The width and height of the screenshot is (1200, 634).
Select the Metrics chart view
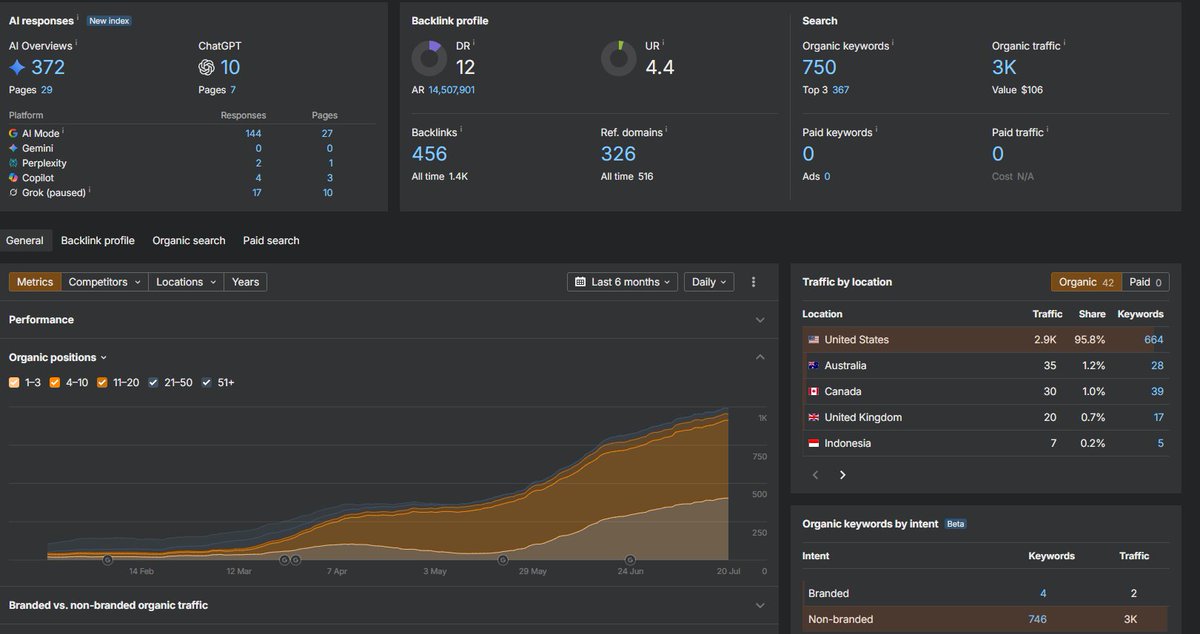(35, 282)
